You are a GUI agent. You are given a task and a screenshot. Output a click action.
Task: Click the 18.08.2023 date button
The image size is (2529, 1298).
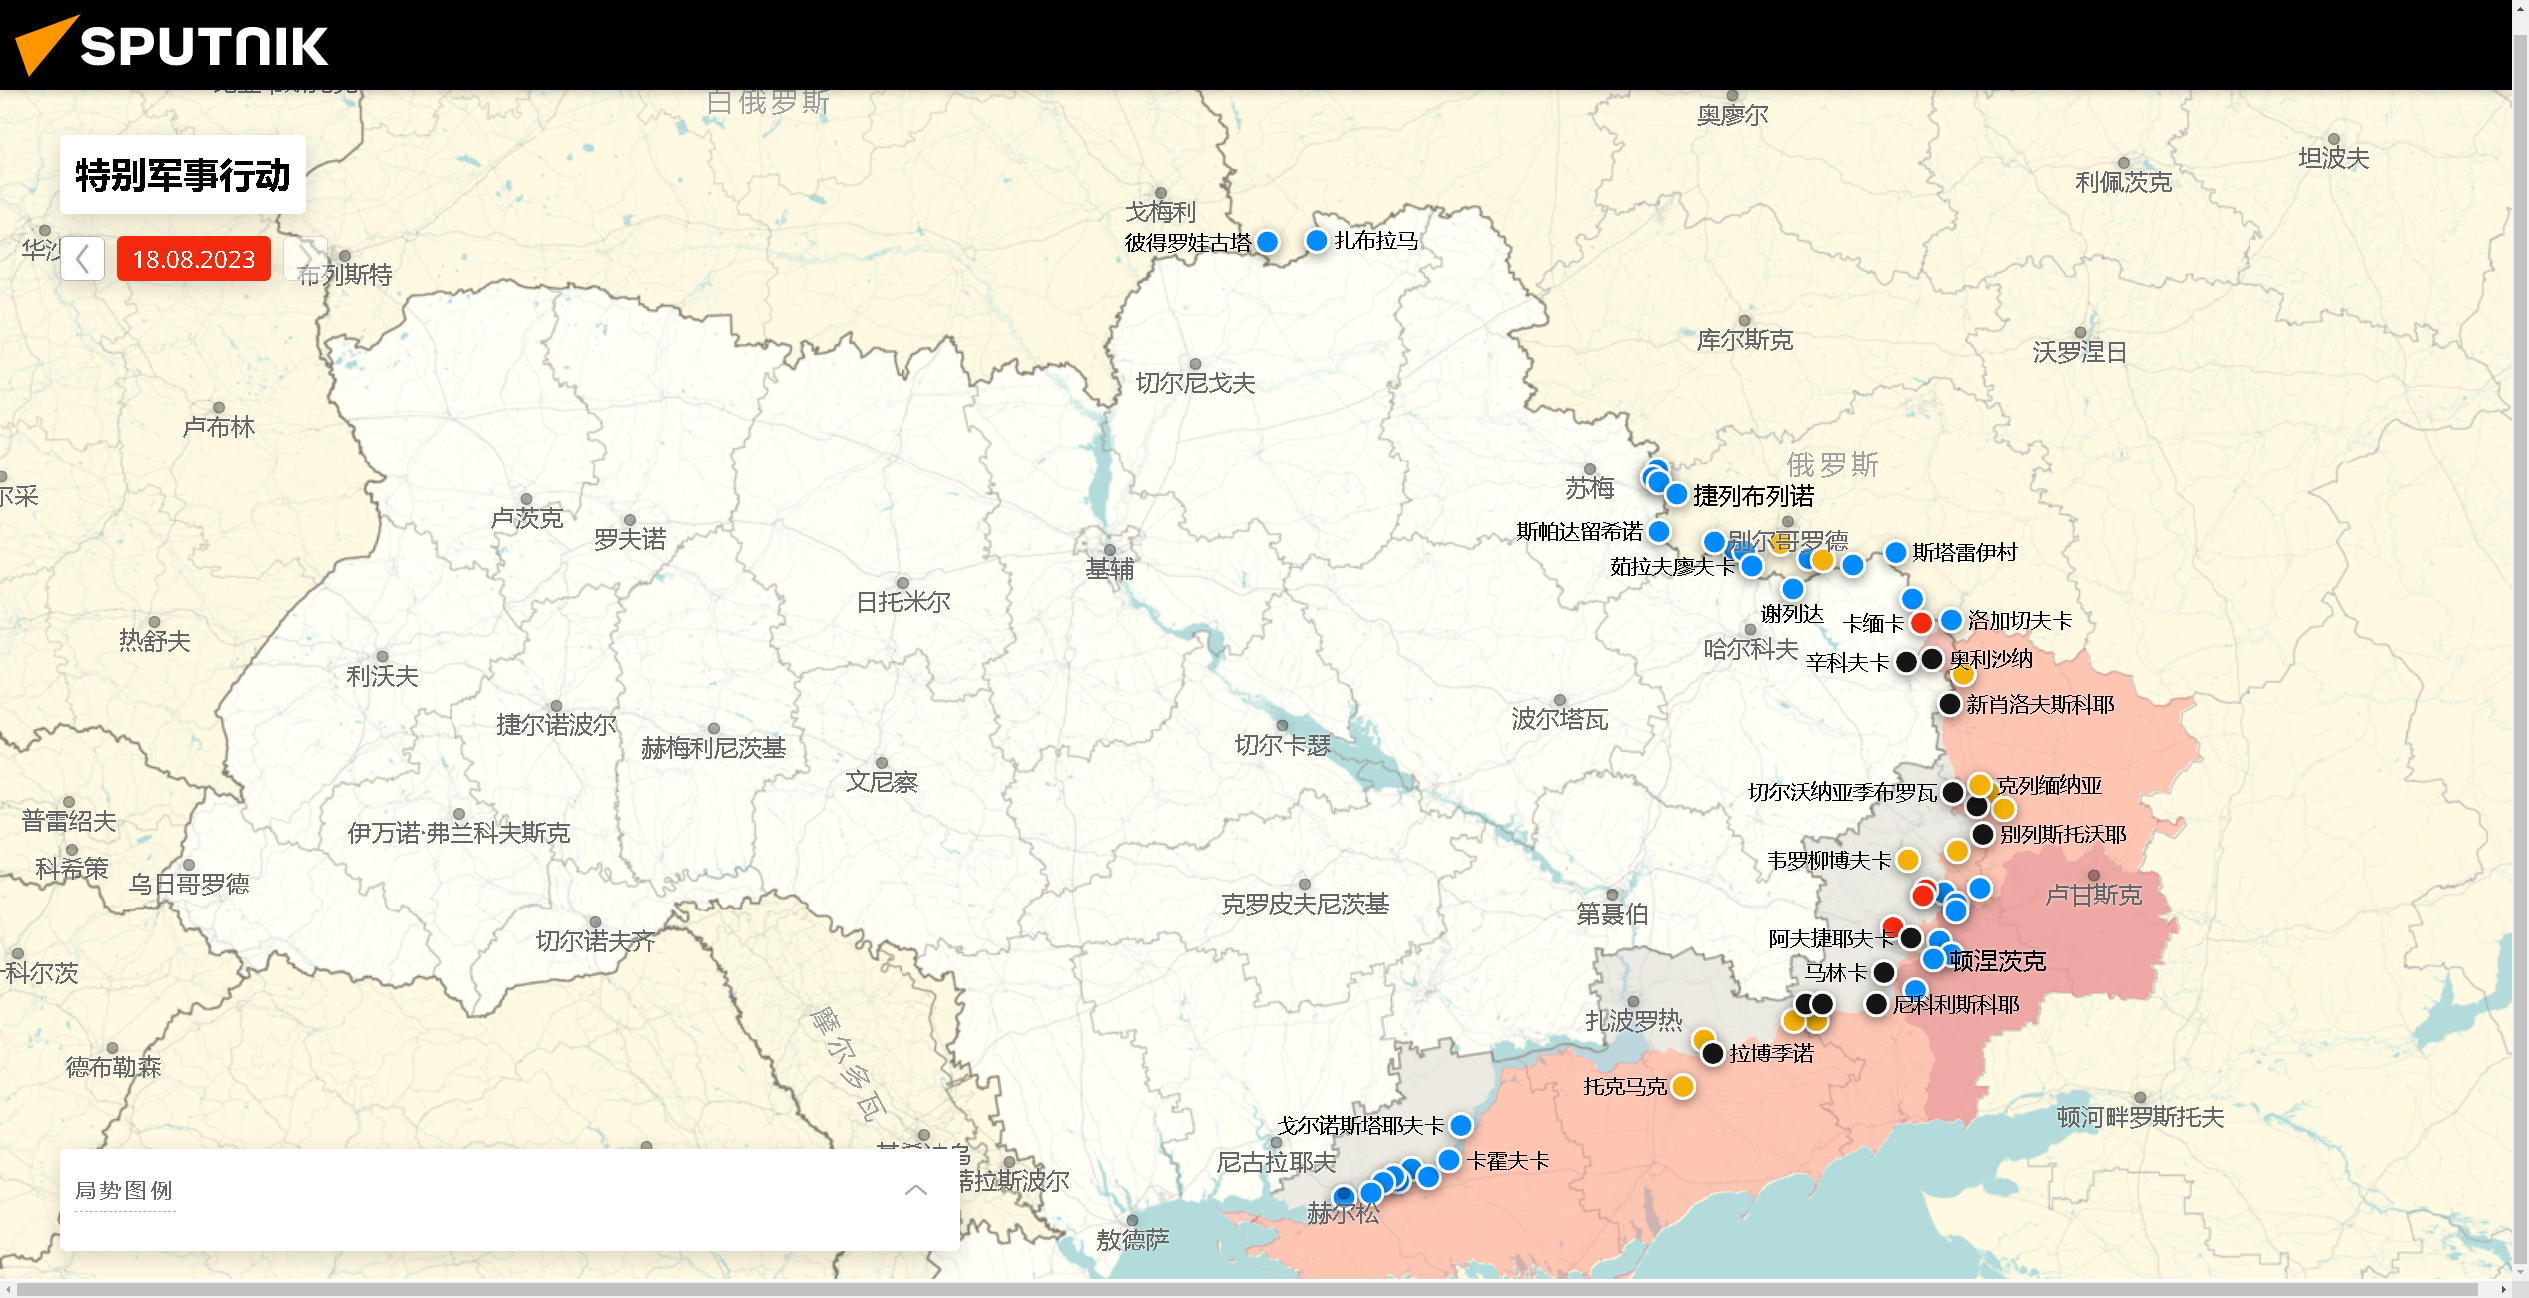194,259
